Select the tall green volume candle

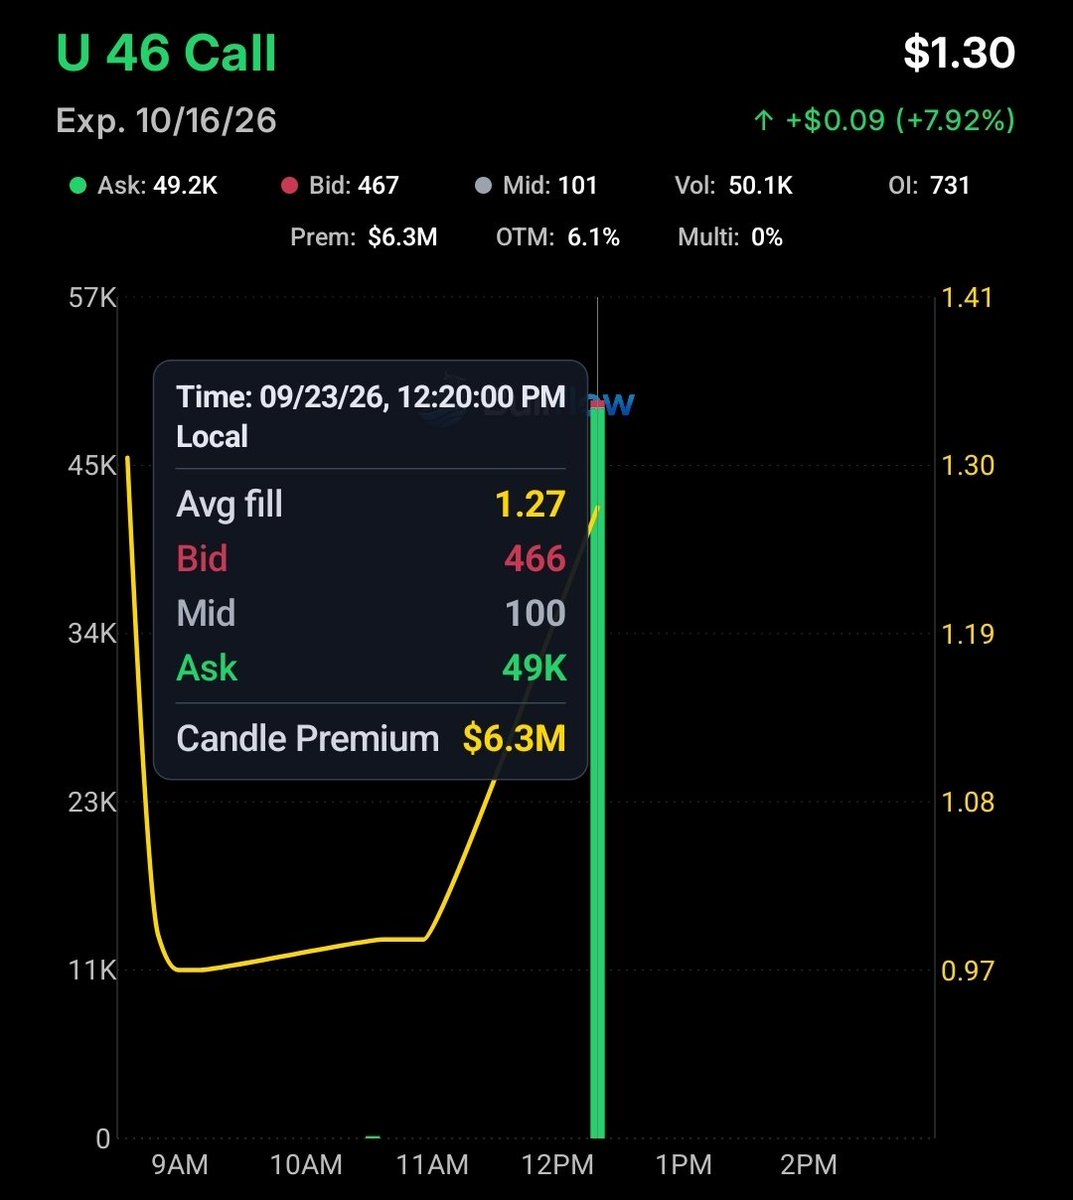coord(597,770)
